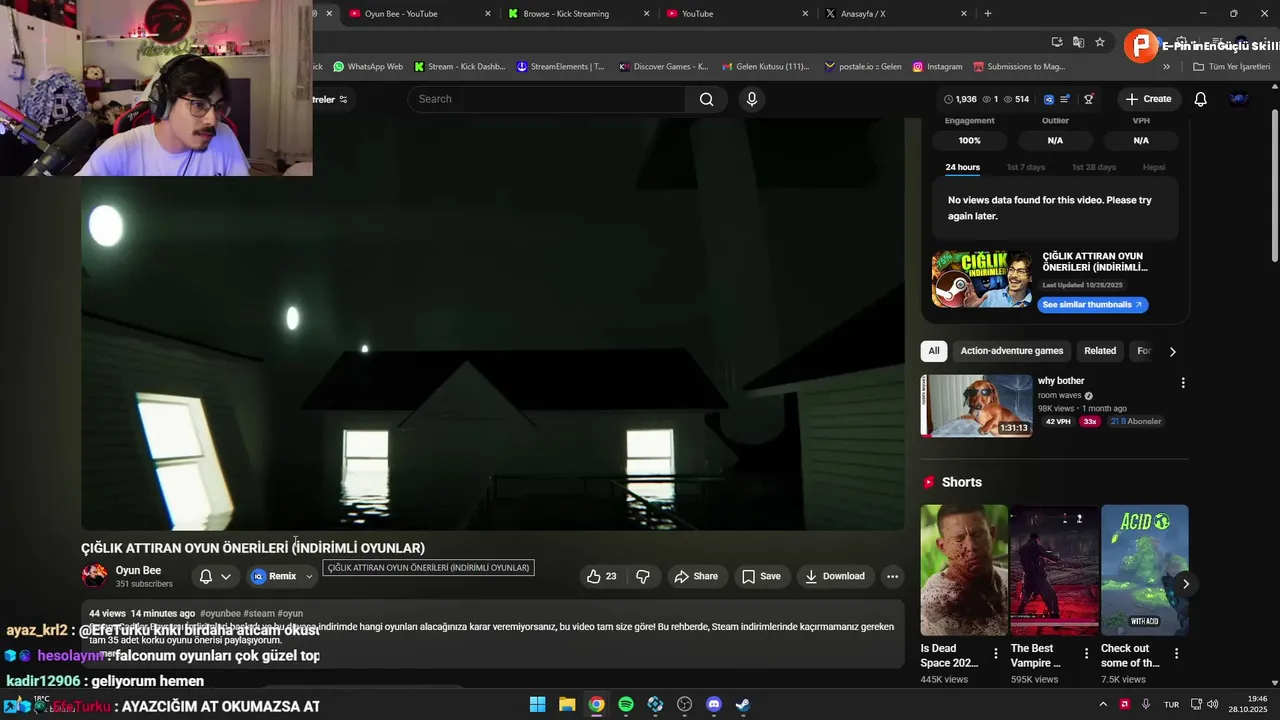
Task: Open YouTube account avatar menu
Action: (x=1240, y=99)
